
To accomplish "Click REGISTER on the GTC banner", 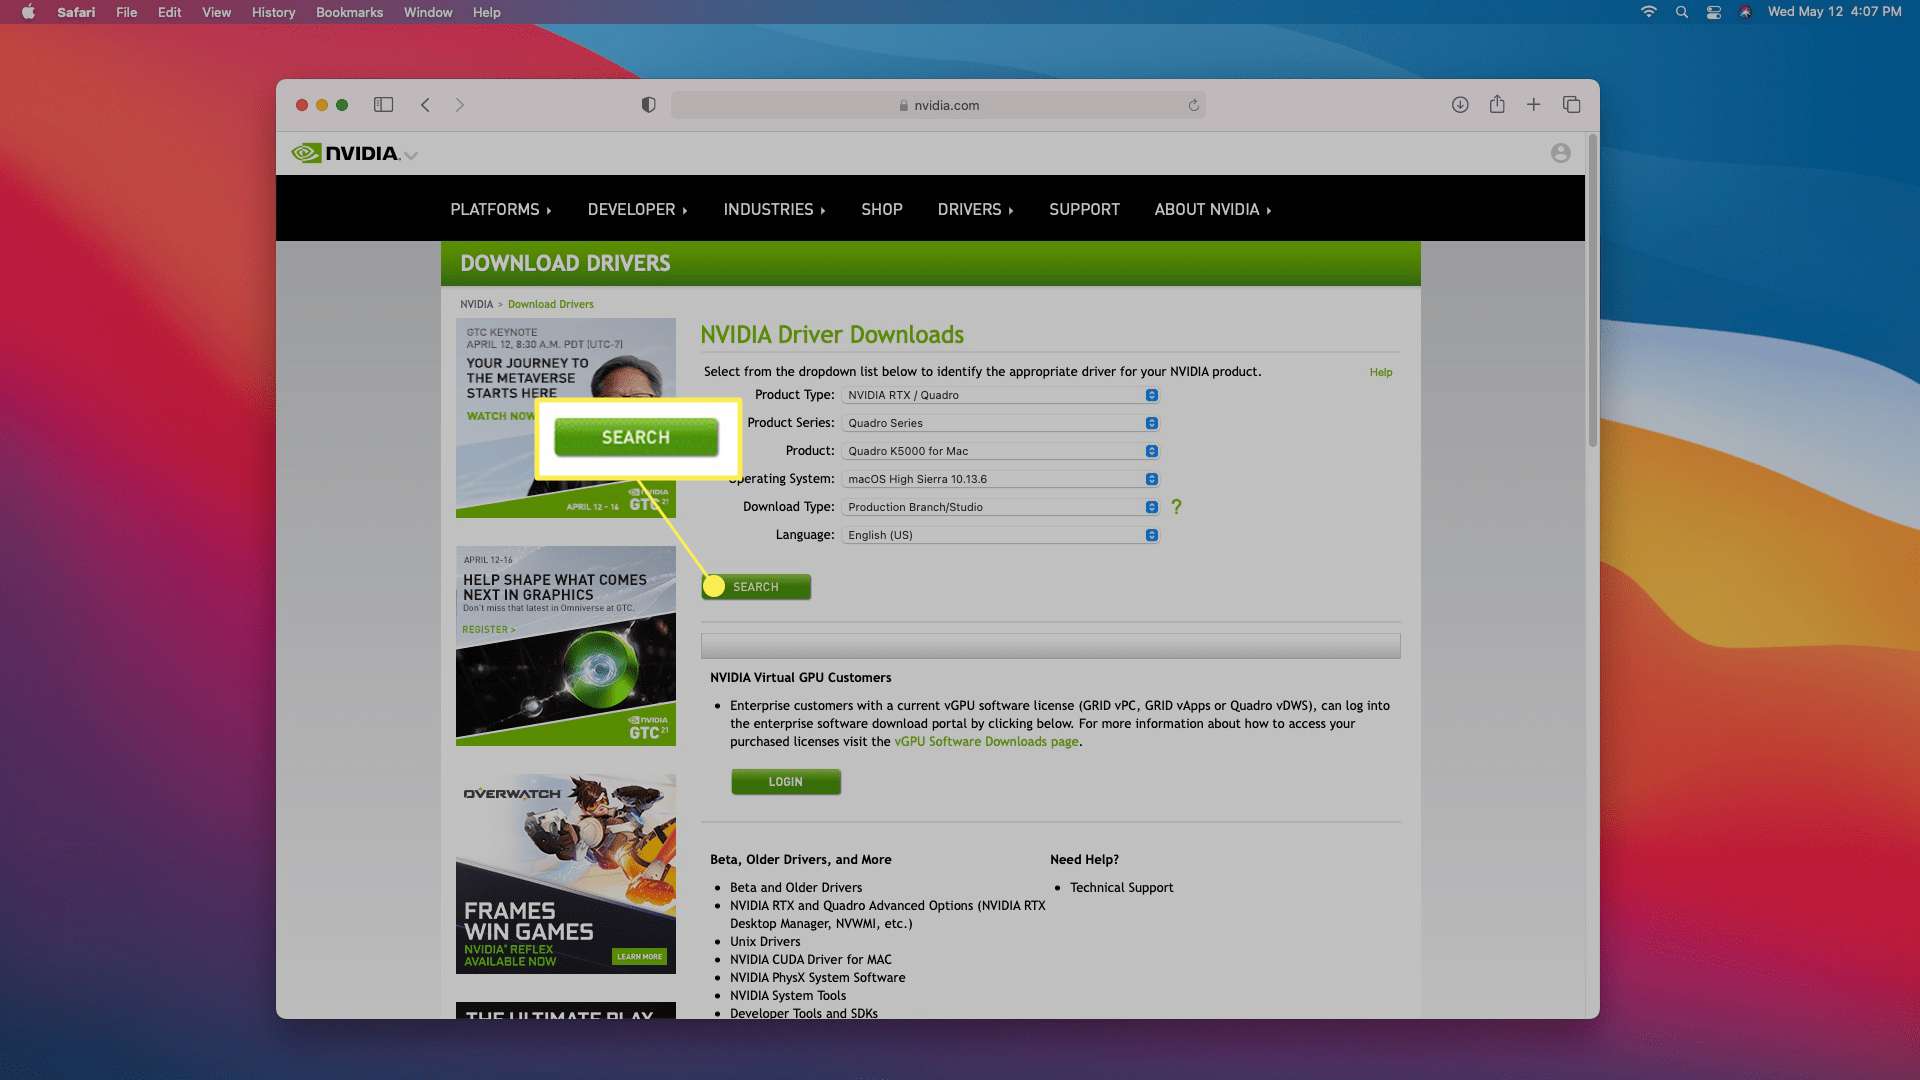I will [x=488, y=630].
